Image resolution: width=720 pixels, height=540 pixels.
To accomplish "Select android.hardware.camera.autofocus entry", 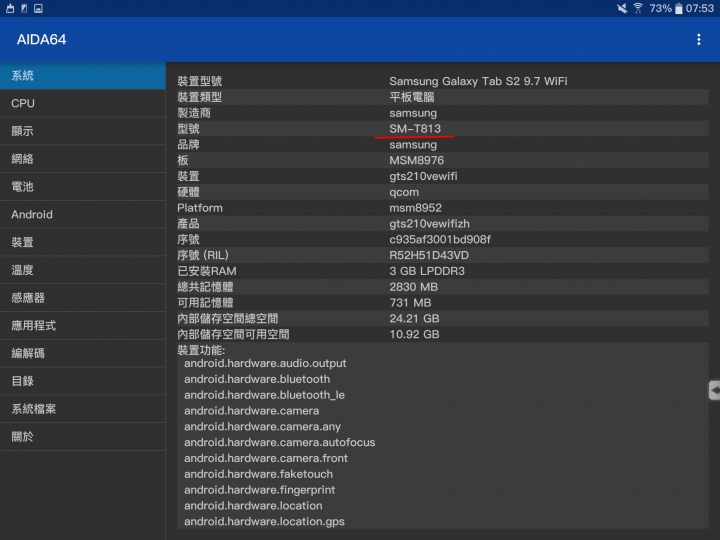I will pyautogui.click(x=280, y=442).
